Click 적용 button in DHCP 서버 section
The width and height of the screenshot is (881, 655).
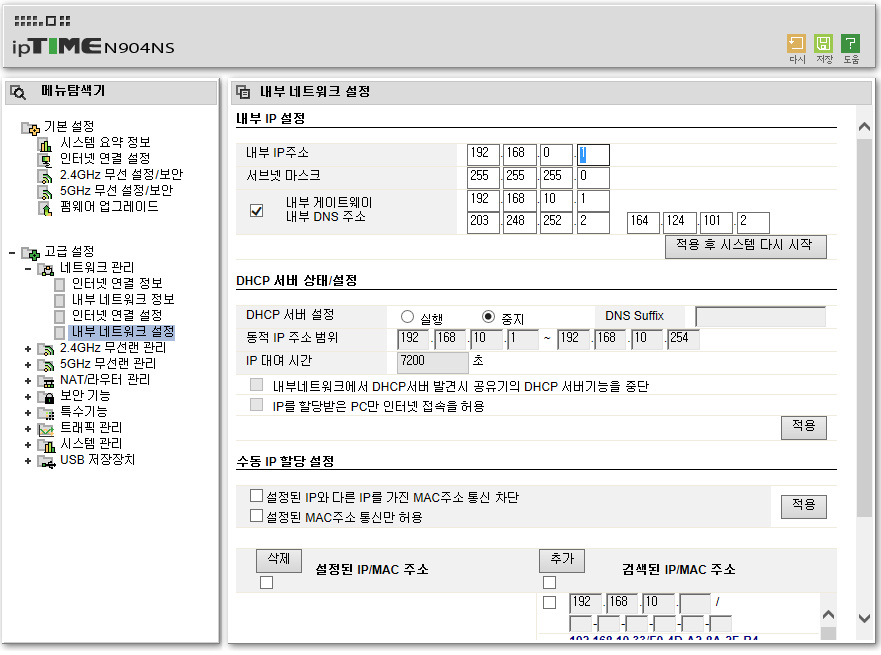coord(803,427)
